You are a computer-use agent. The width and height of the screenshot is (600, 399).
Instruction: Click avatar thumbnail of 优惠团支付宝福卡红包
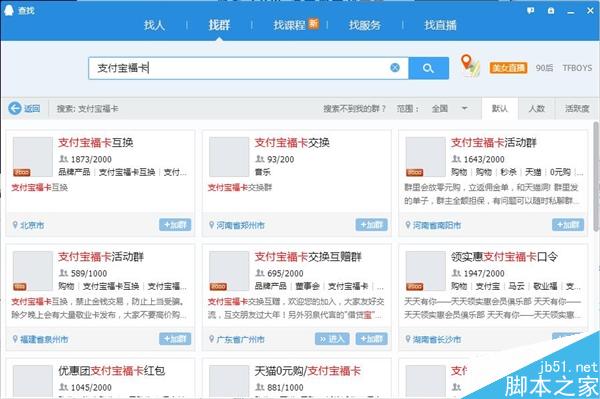tap(33, 381)
